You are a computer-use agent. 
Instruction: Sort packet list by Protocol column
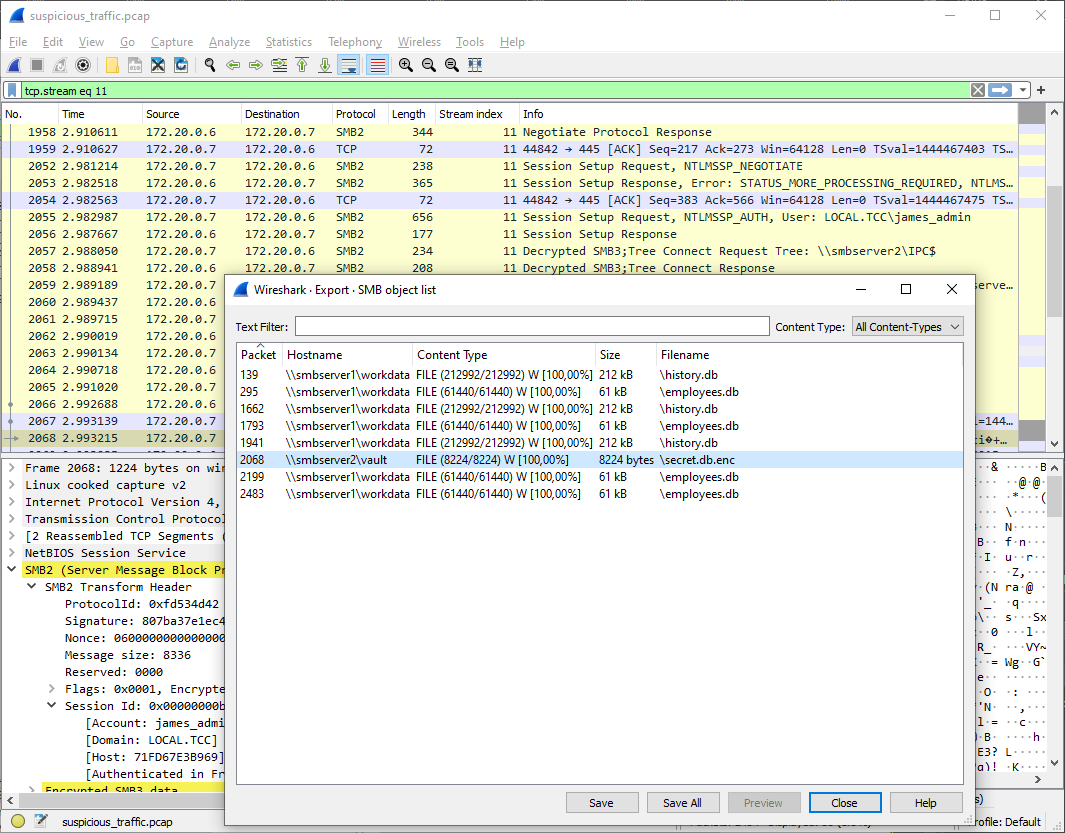point(359,114)
